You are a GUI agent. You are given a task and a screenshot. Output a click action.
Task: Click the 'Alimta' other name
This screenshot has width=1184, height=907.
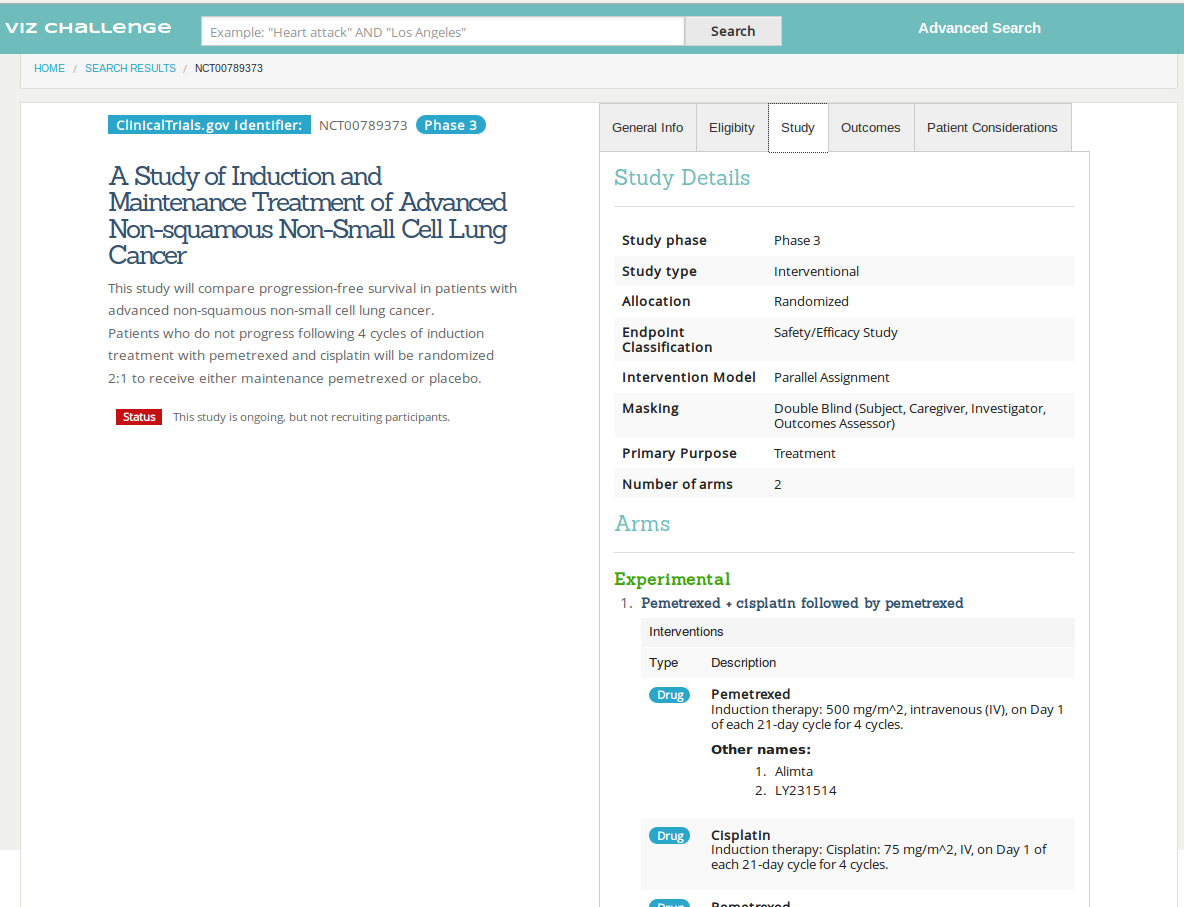(x=794, y=771)
